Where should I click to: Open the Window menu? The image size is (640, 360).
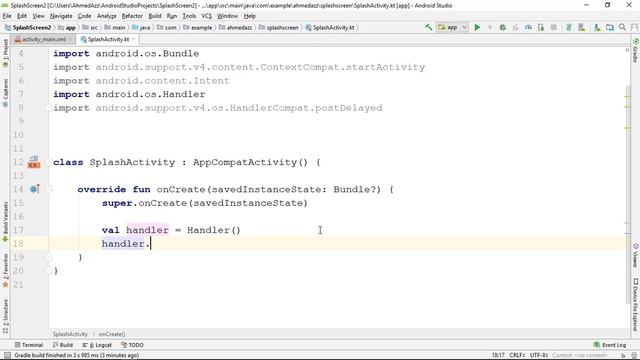(227, 16)
